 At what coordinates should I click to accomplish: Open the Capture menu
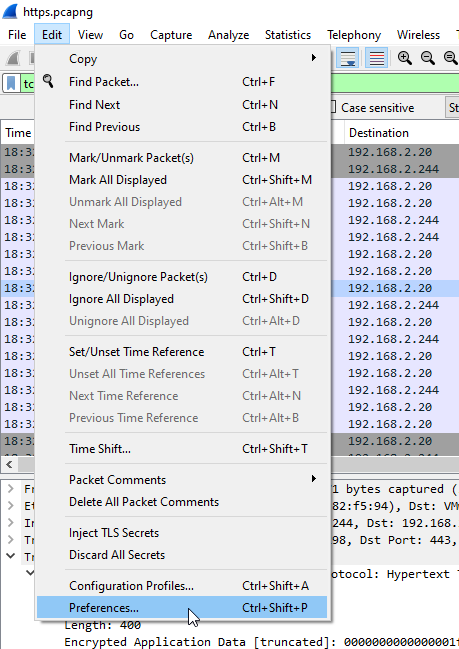171,35
